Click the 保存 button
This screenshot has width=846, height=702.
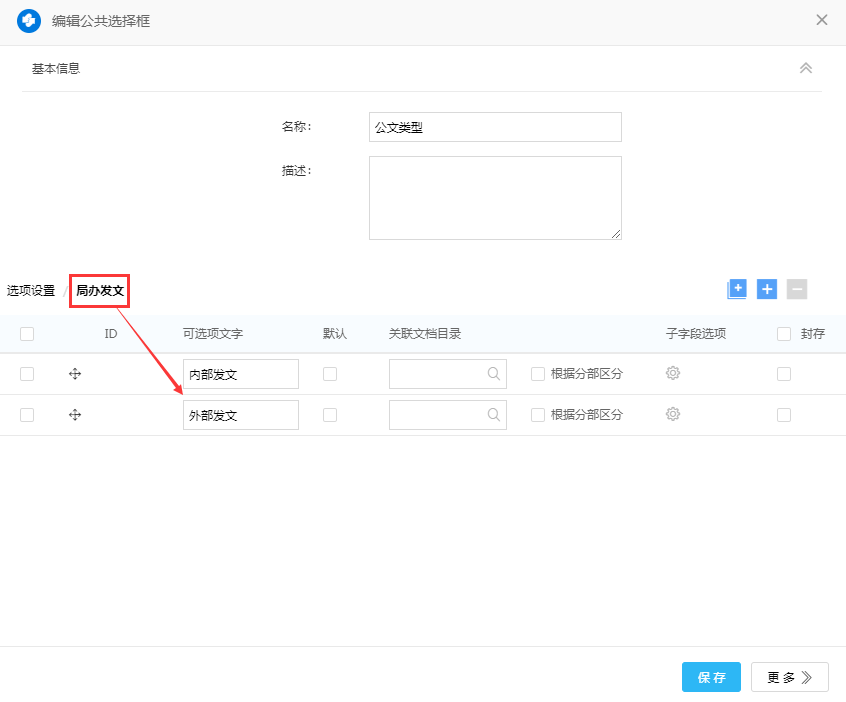point(711,677)
